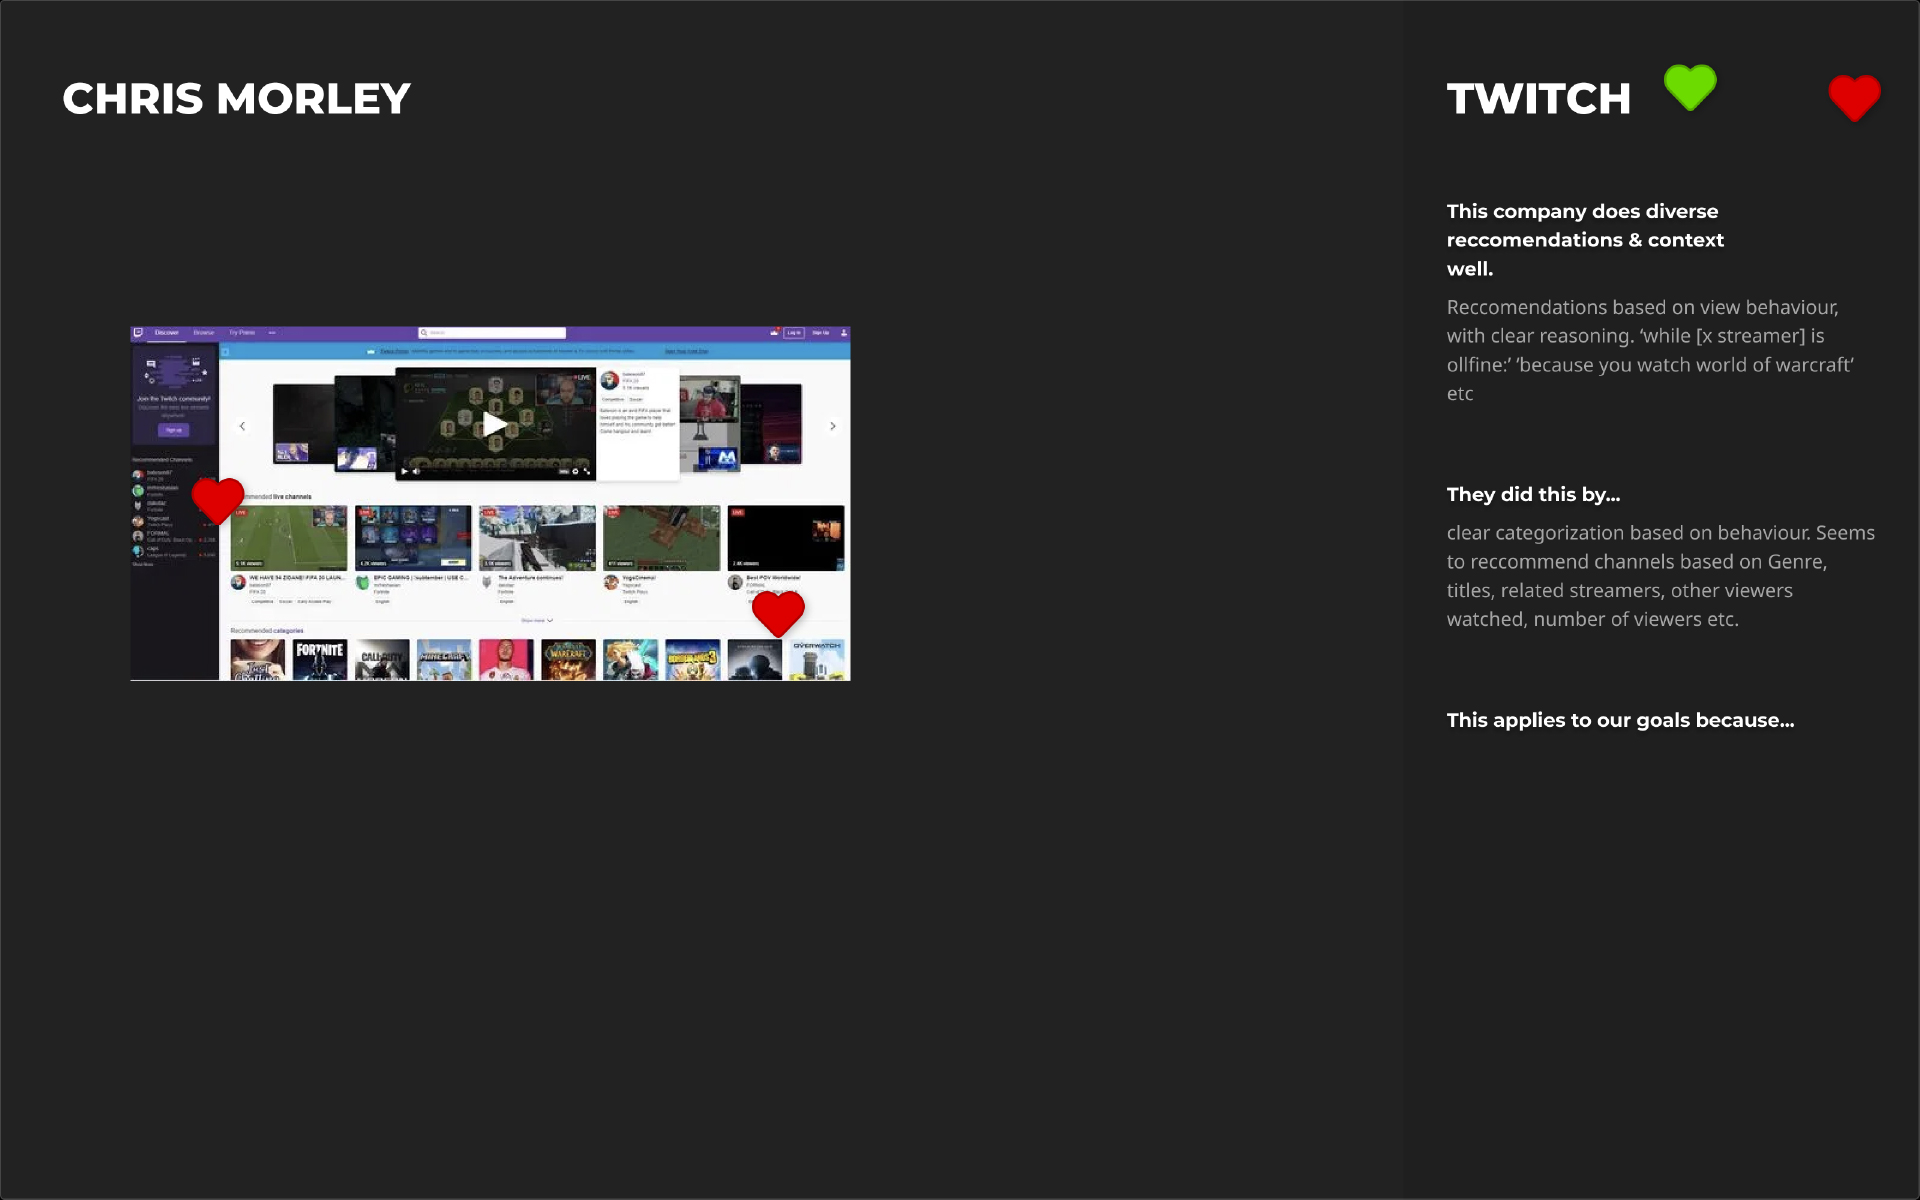This screenshot has height=1200, width=1920.
Task: Select the Yogscast channel in sidebar list
Action: (174, 521)
